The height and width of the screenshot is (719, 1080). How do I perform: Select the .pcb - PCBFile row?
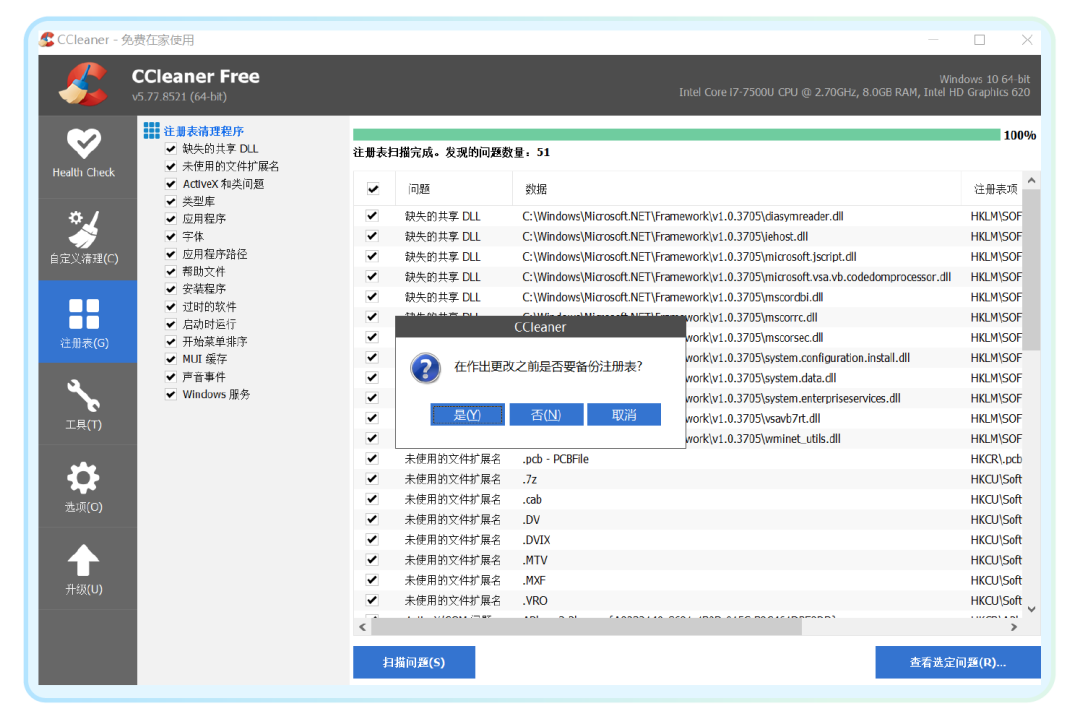(688, 459)
